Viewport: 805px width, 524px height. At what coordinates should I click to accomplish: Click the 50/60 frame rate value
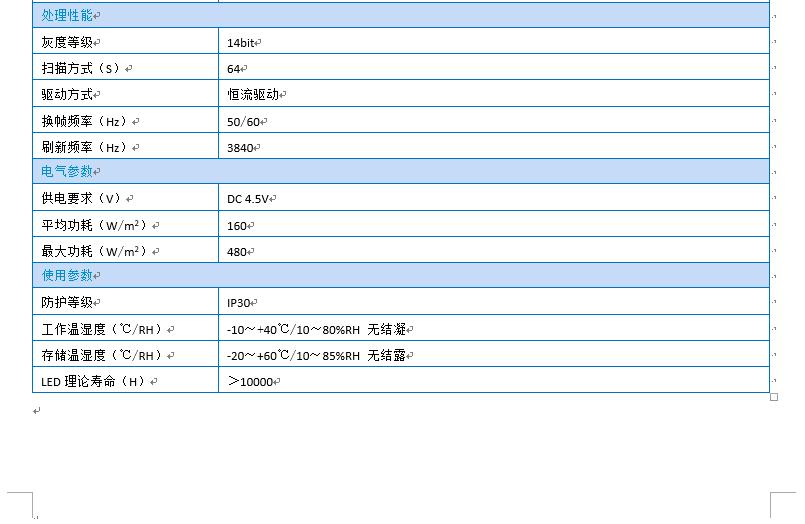[x=244, y=121]
